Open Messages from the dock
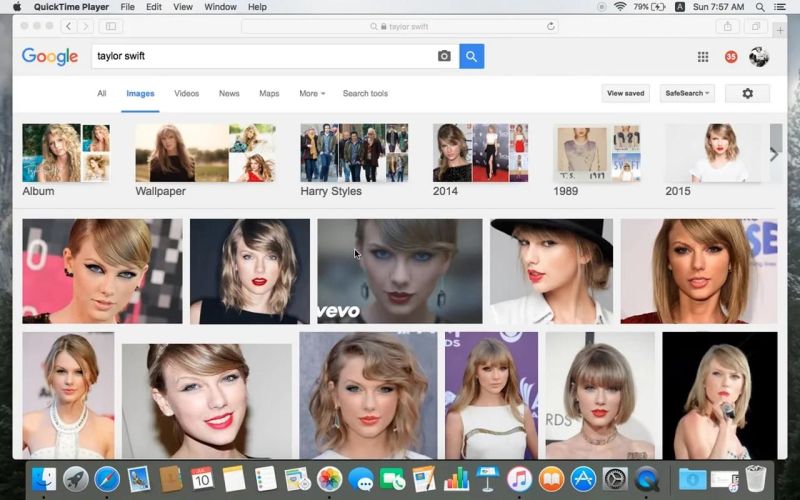The width and height of the screenshot is (800, 500). [x=361, y=480]
